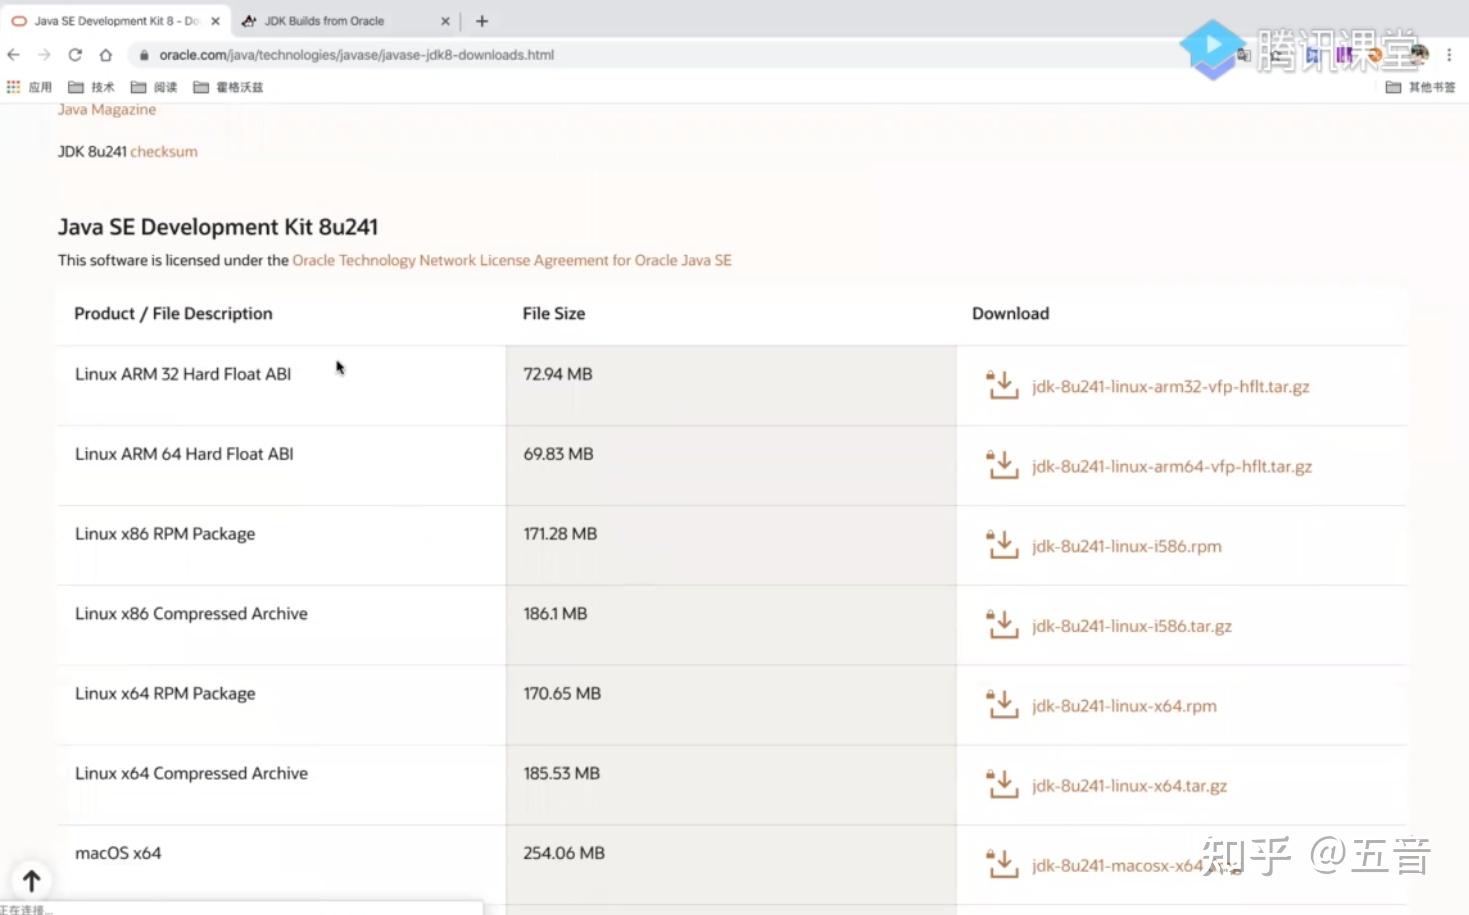Open Chrome's three-dot menu
The image size is (1469, 915).
pyautogui.click(x=1449, y=55)
